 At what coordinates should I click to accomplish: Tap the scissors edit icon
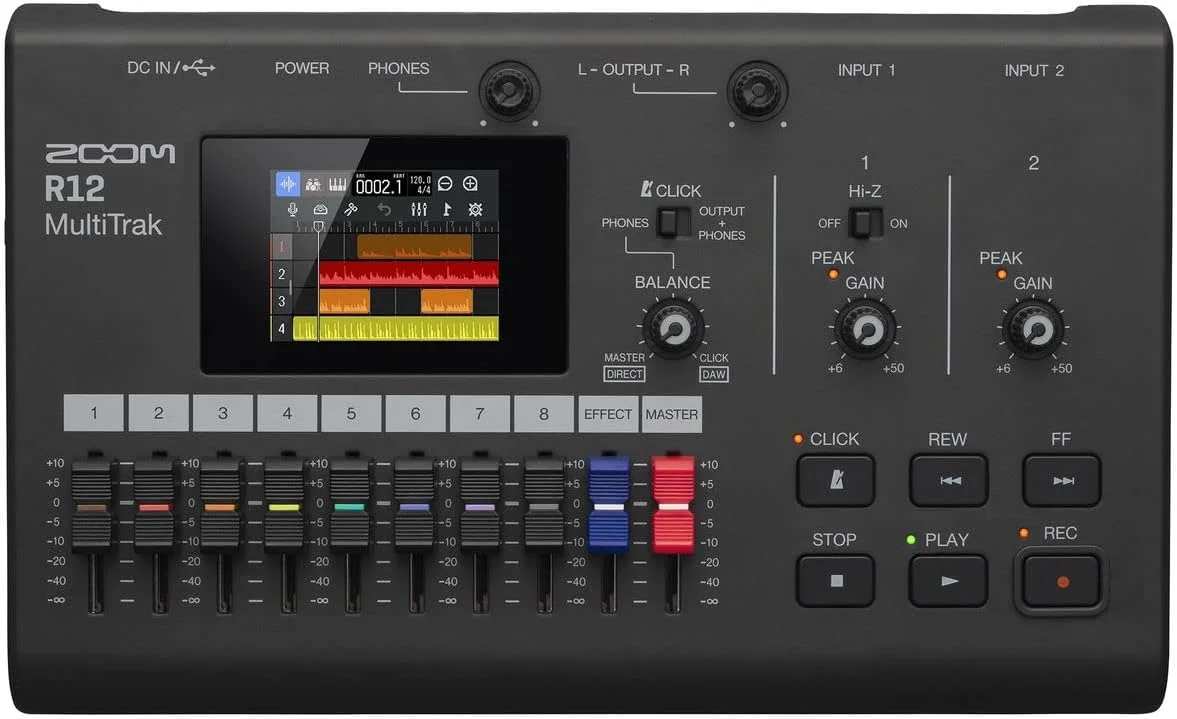350,210
